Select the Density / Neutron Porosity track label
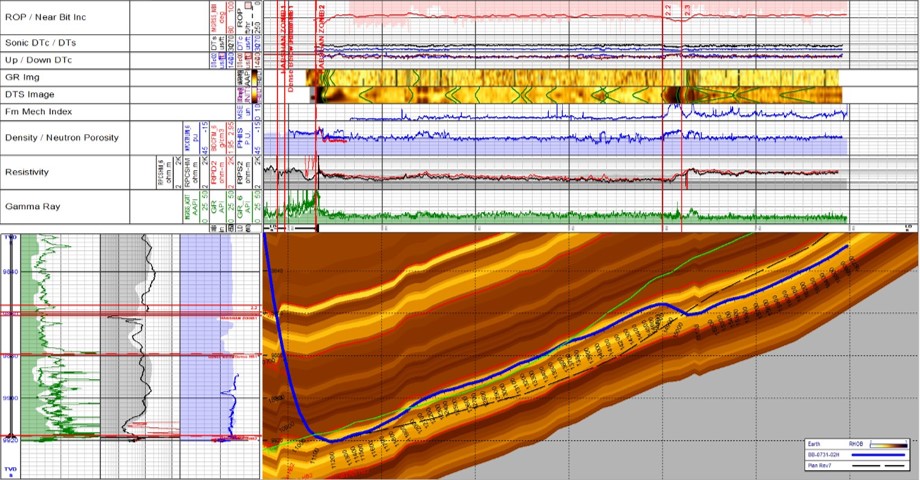Screen dimensions: 920x480 (62, 137)
